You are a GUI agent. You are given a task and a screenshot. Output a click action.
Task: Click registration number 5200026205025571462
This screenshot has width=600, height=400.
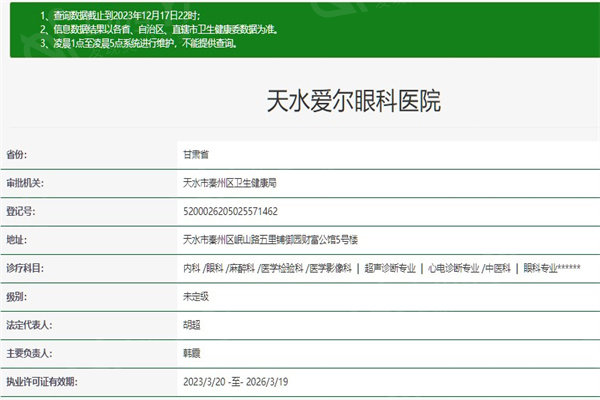point(230,211)
